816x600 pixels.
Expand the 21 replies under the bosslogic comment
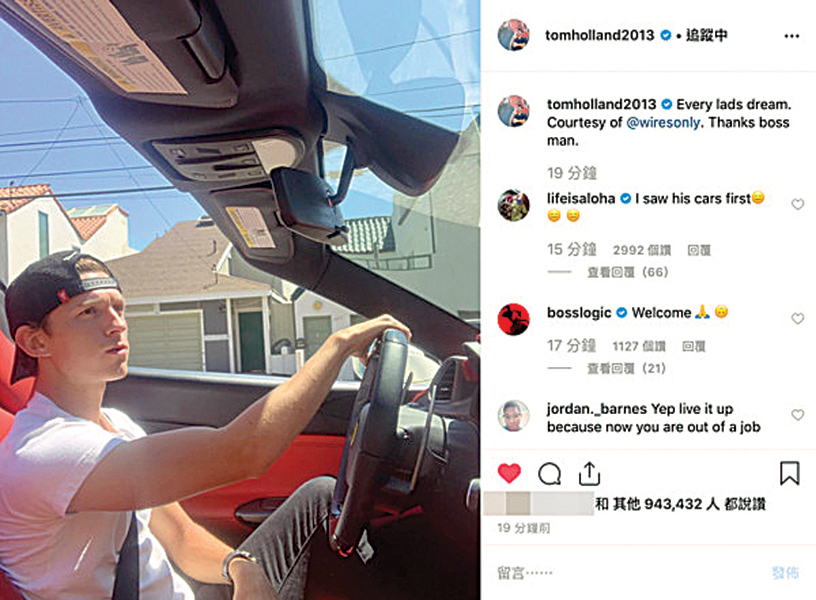pos(627,368)
